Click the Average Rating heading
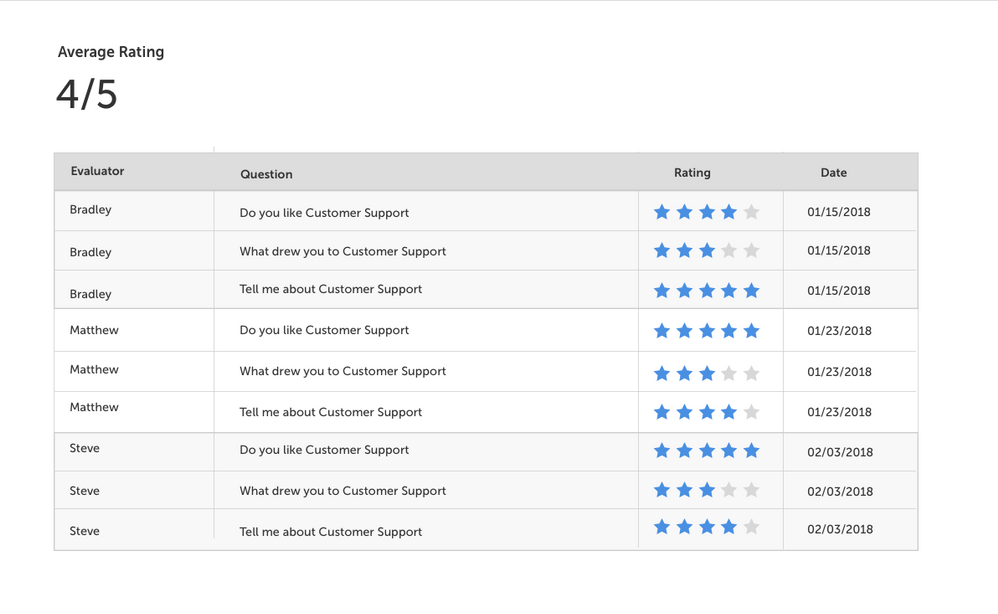Image resolution: width=998 pixels, height=614 pixels. pyautogui.click(x=111, y=52)
